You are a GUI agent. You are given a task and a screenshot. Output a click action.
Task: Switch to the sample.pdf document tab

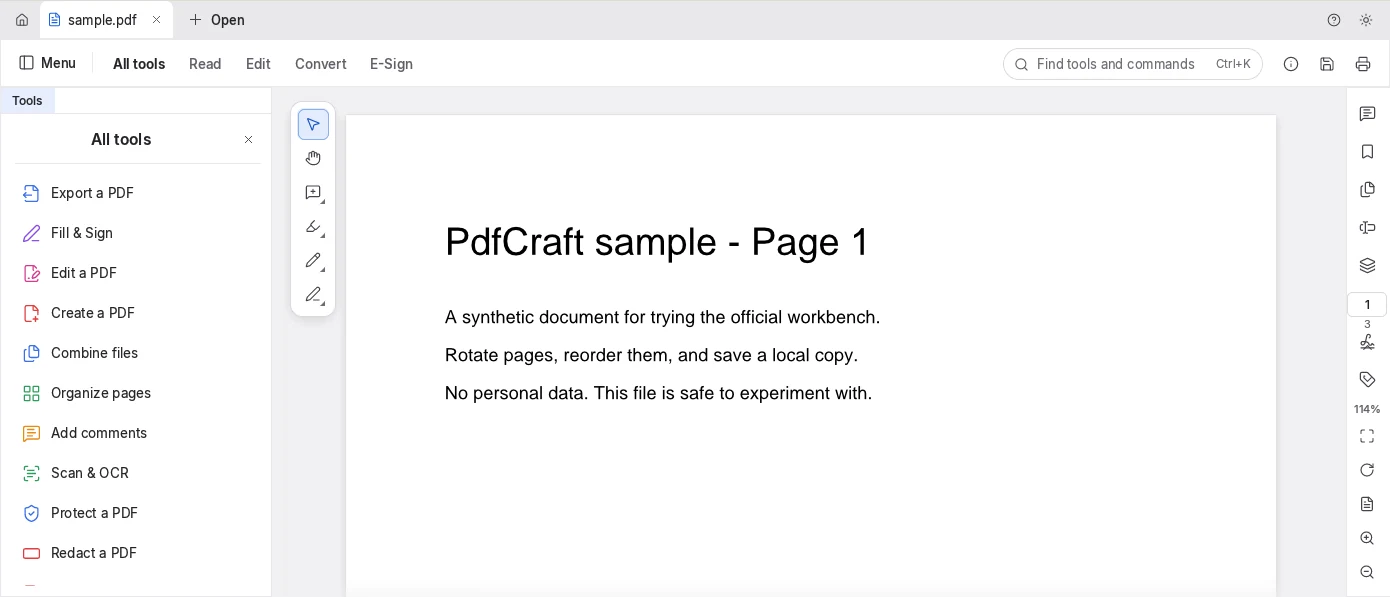coord(106,20)
